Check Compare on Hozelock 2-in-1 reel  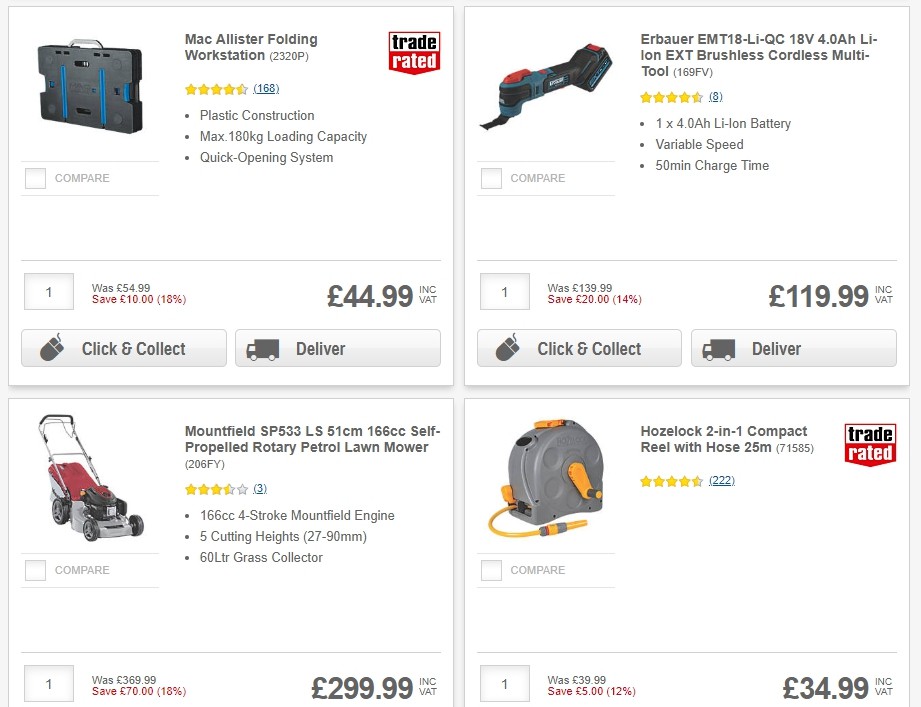[491, 570]
